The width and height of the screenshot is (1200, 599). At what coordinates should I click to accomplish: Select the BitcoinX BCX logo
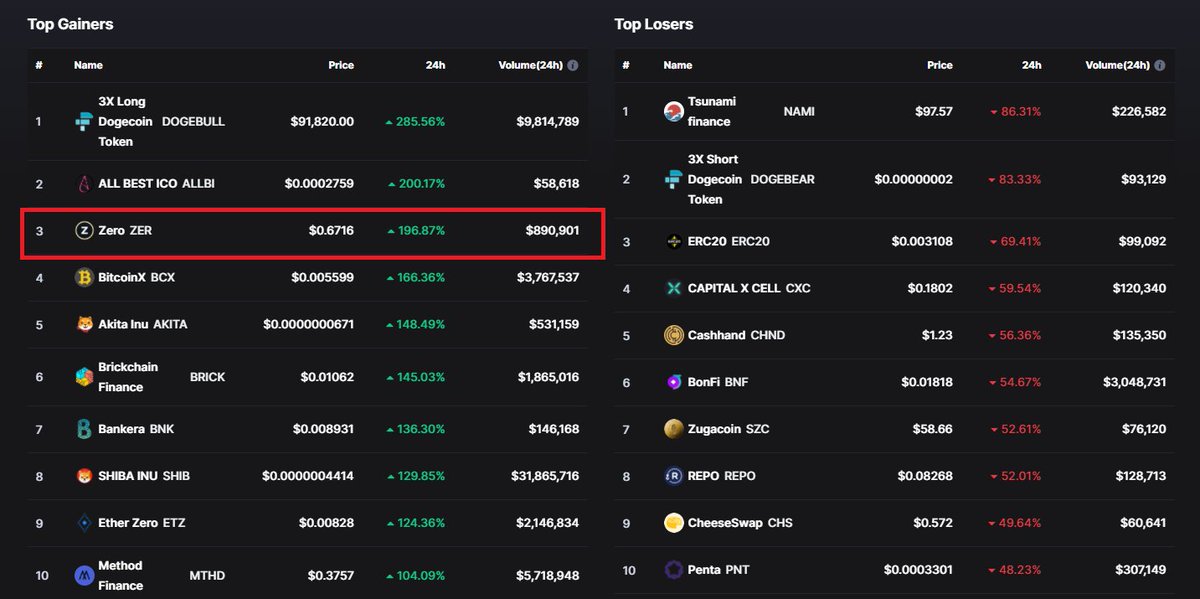pyautogui.click(x=82, y=277)
